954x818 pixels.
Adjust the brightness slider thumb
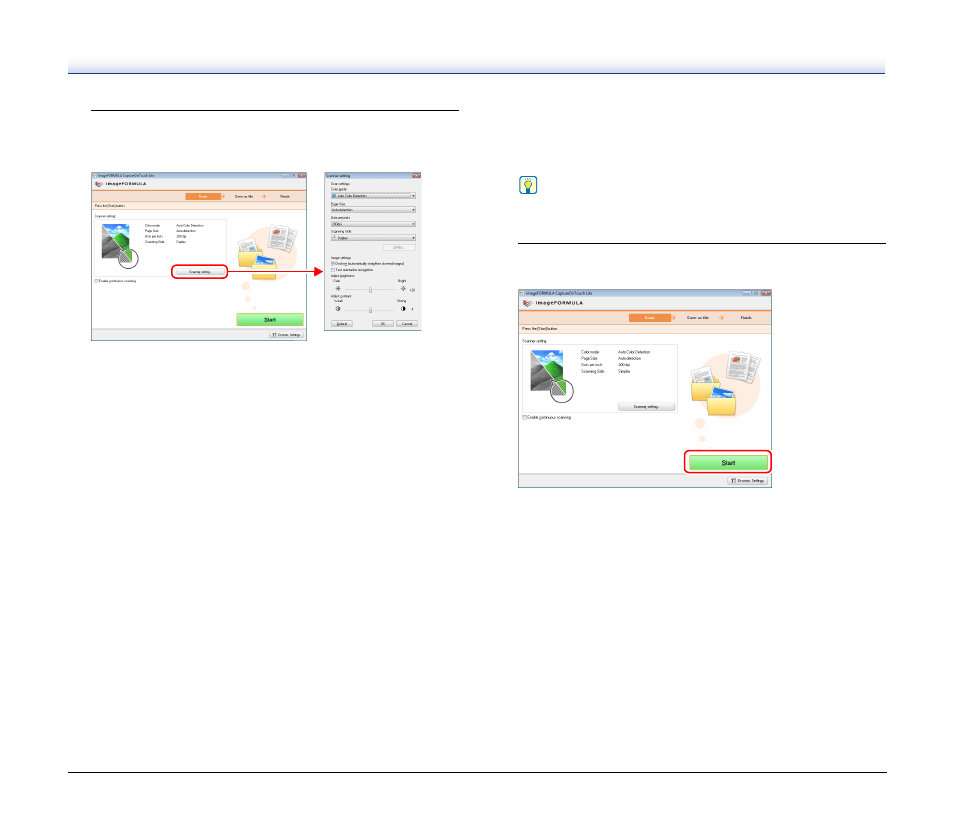point(370,290)
